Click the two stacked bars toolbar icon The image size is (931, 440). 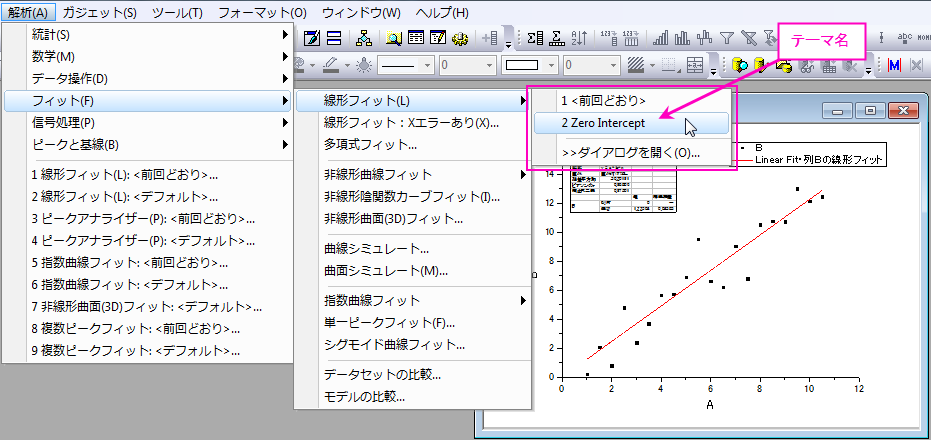coord(334,39)
